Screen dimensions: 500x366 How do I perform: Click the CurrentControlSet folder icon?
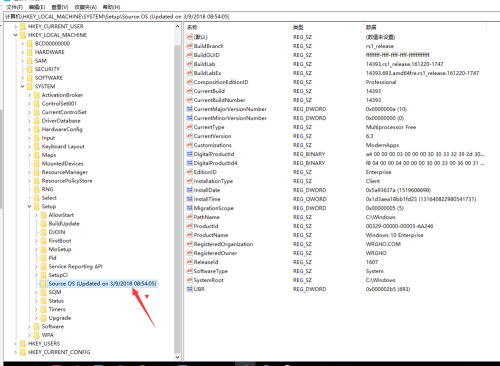(37, 112)
